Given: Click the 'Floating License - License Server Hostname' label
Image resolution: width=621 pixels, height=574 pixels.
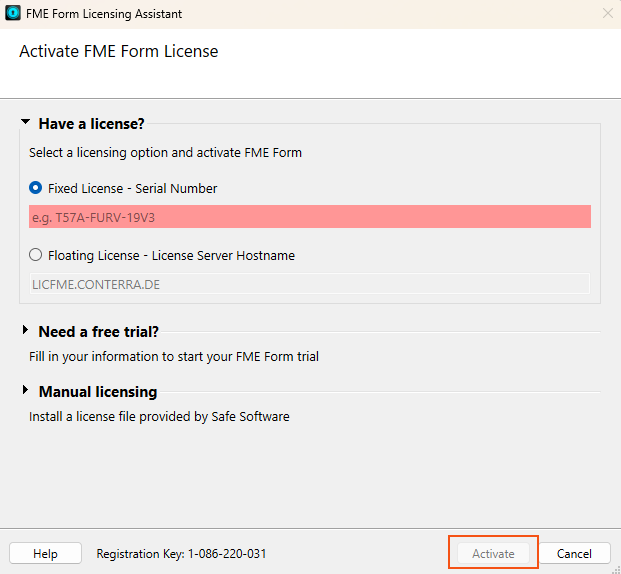Looking at the screenshot, I should [x=171, y=256].
